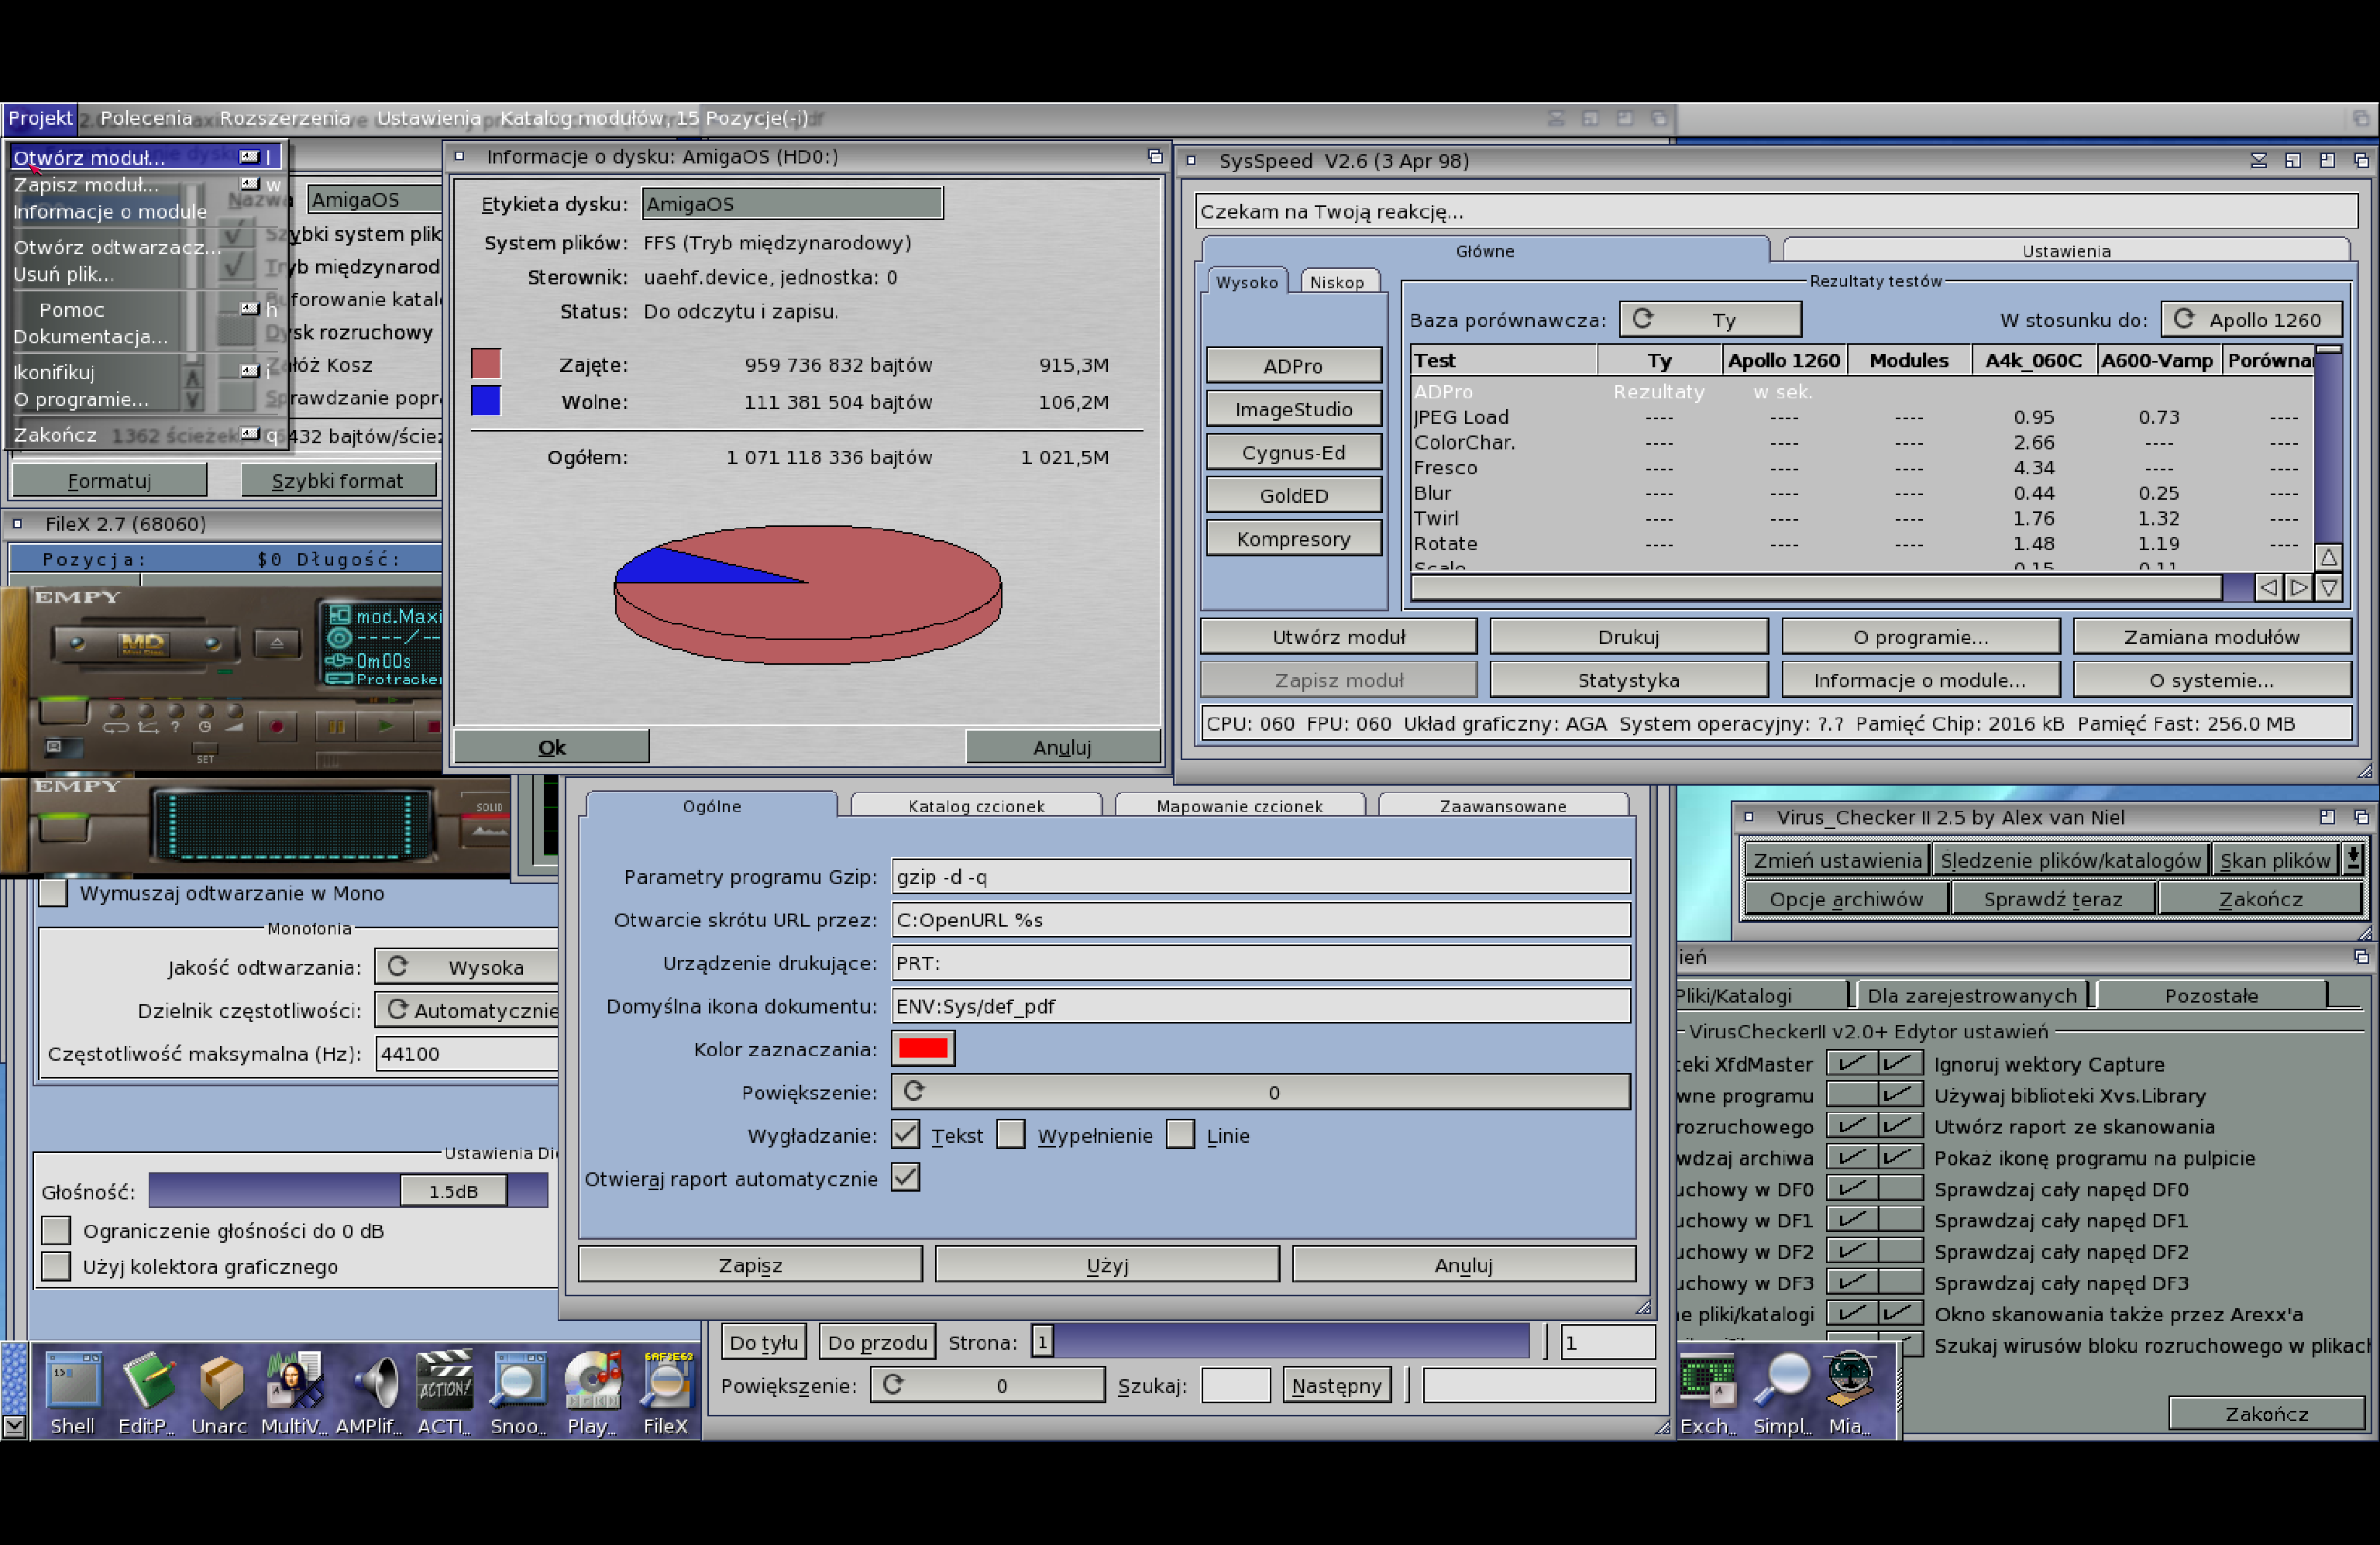Launch the Play CD icon in dock
Viewport: 2380px width, 1545px height.
tap(592, 1393)
